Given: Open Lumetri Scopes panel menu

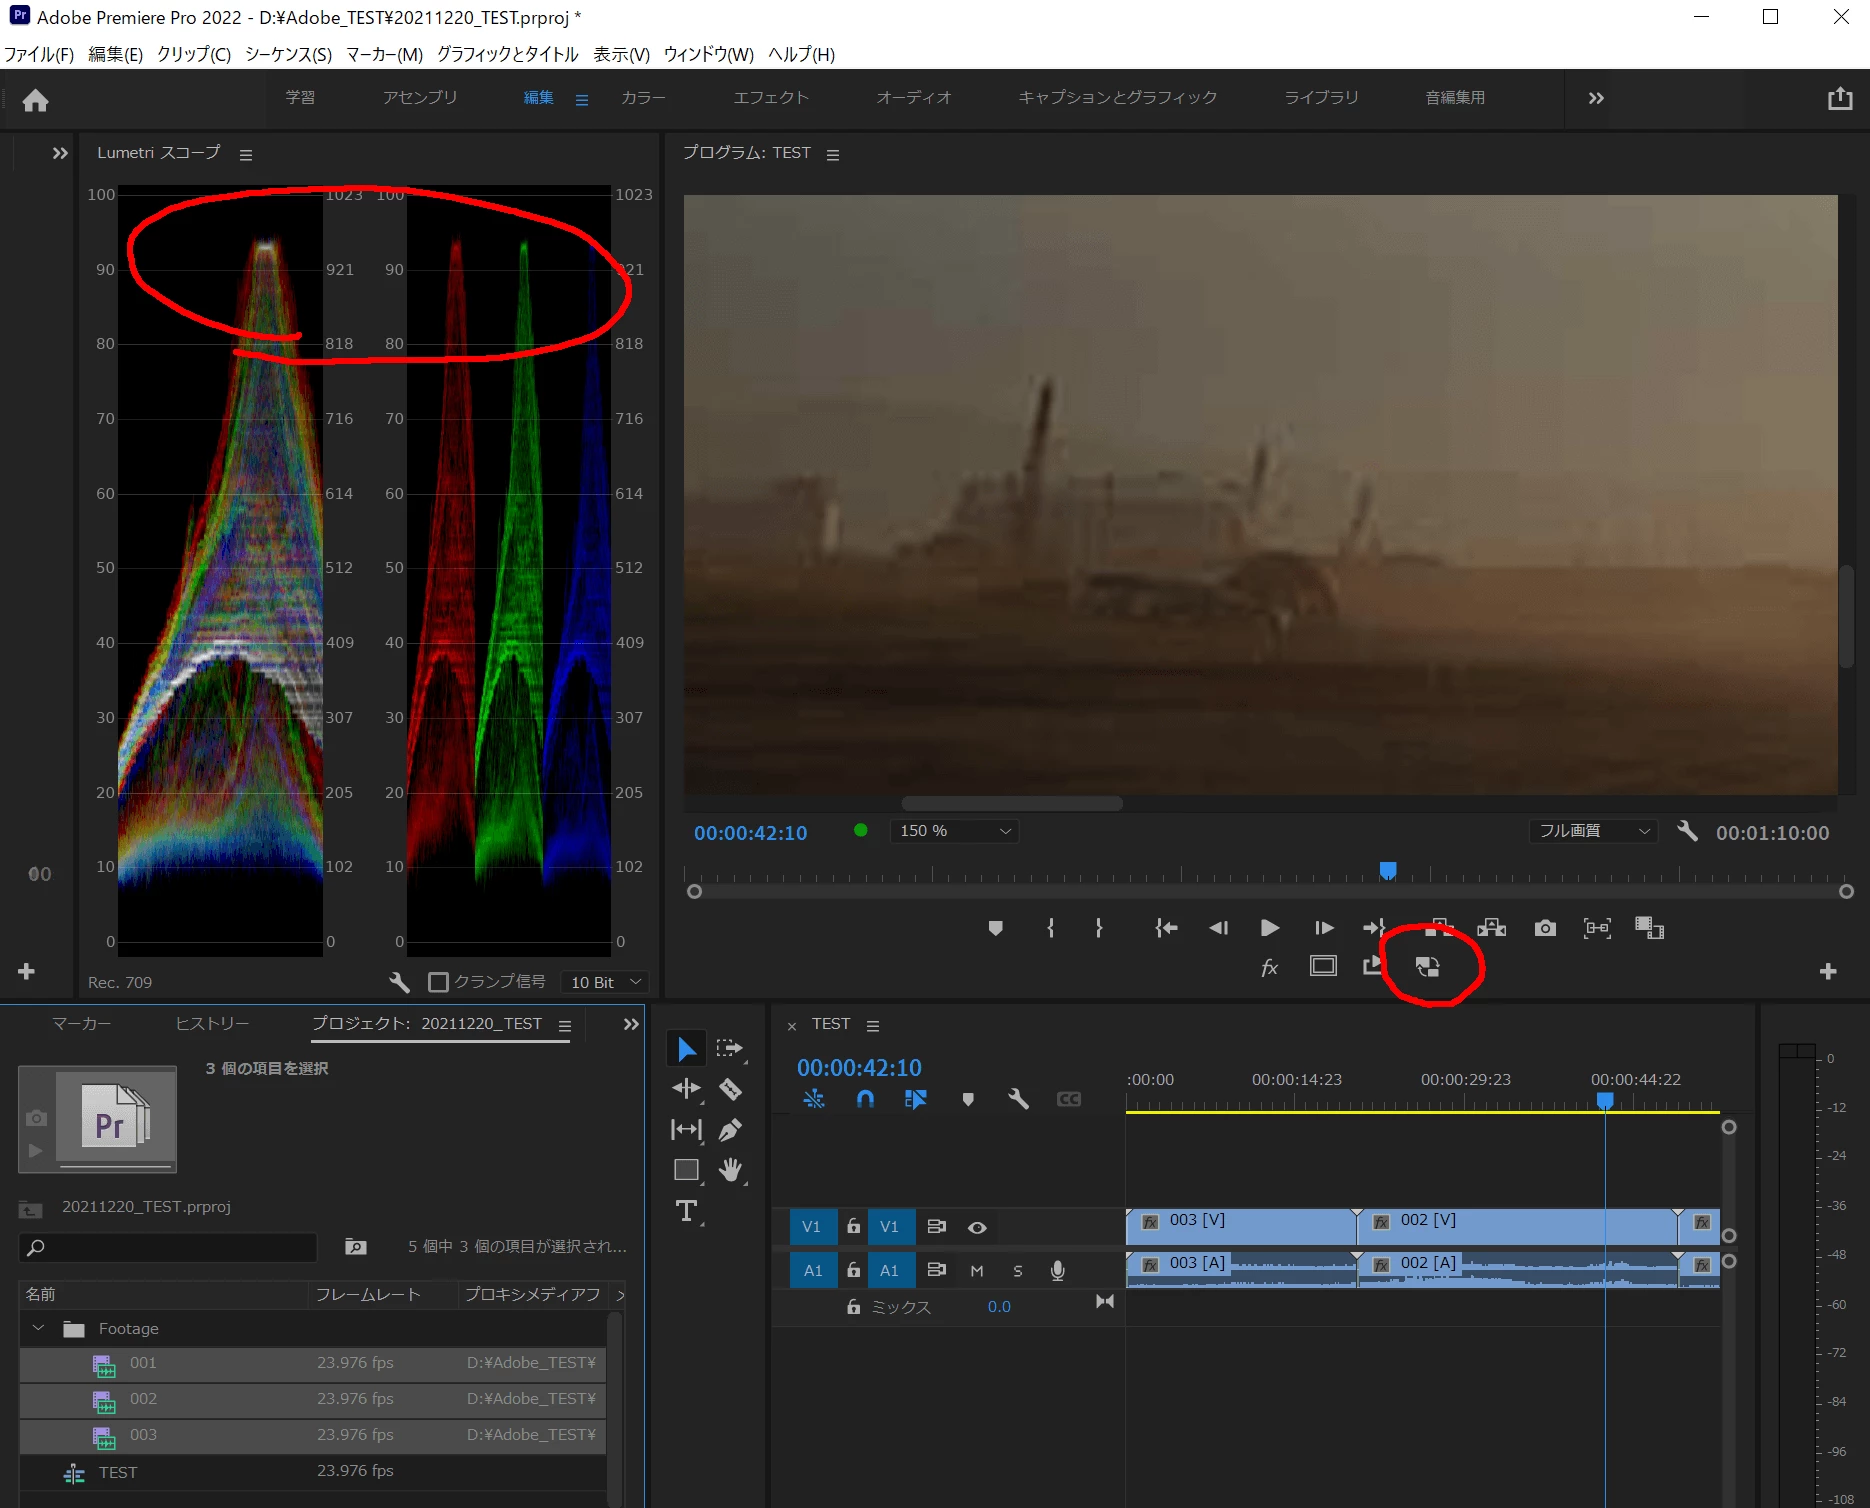Looking at the screenshot, I should click(246, 155).
